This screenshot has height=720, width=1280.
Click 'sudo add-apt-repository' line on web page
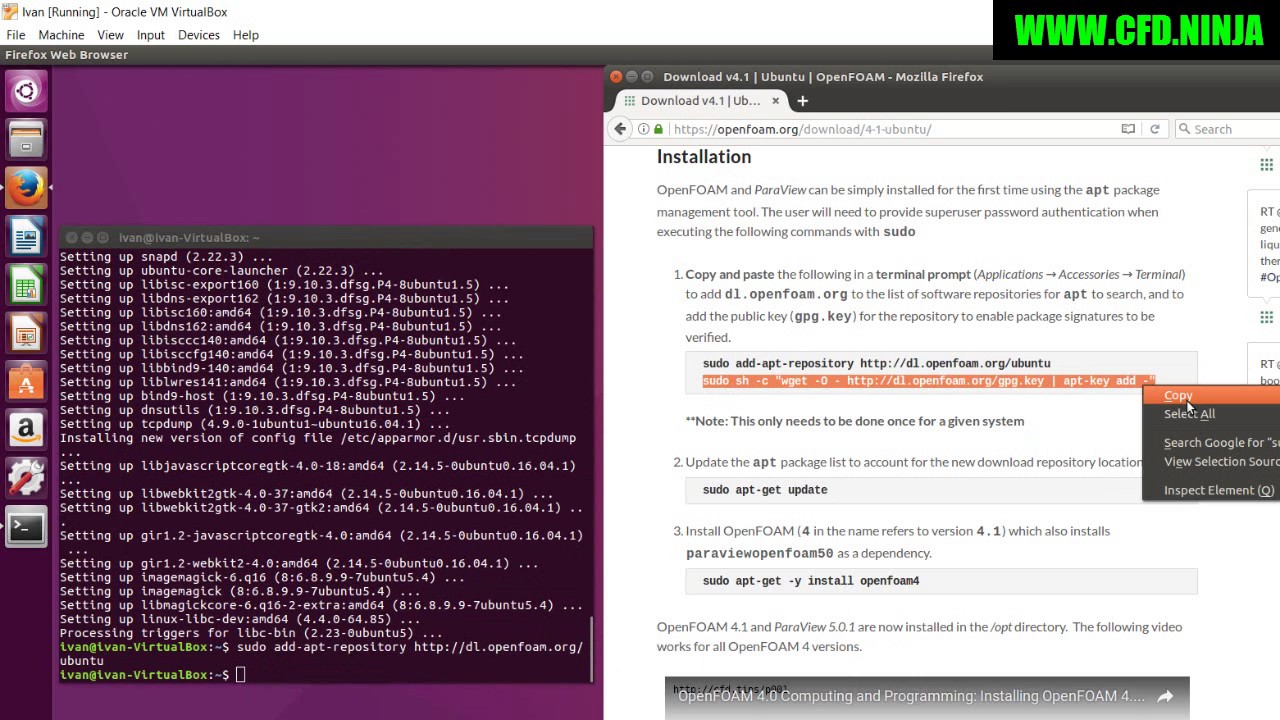click(x=876, y=364)
